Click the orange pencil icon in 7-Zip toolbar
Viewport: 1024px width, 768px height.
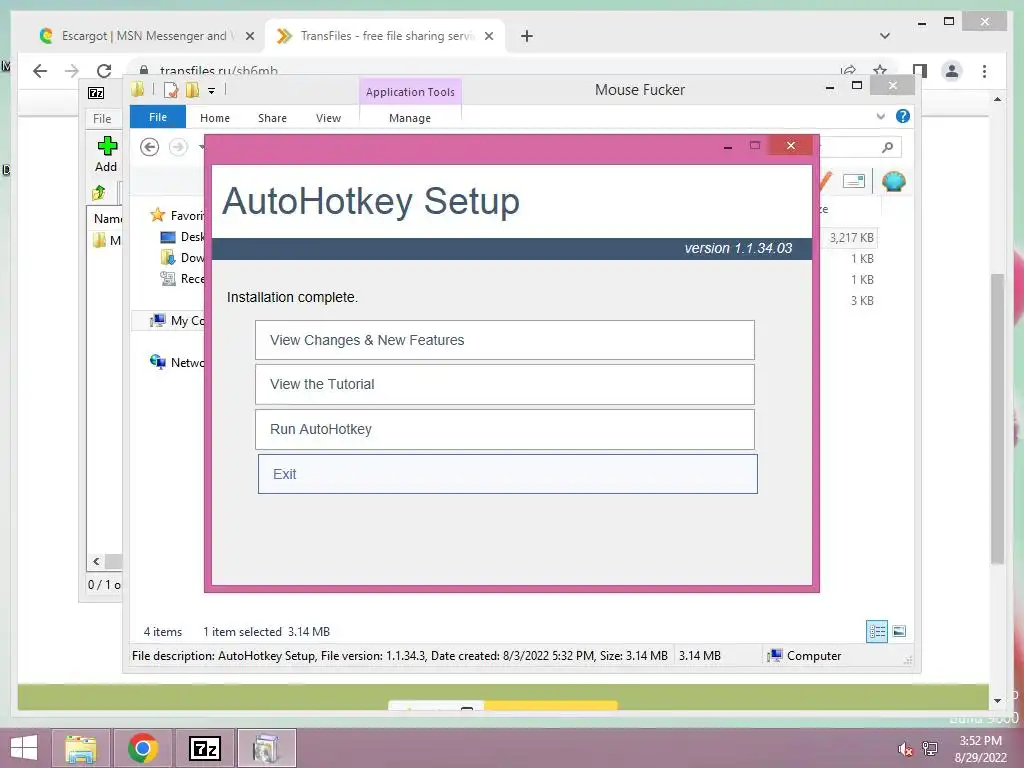[825, 181]
